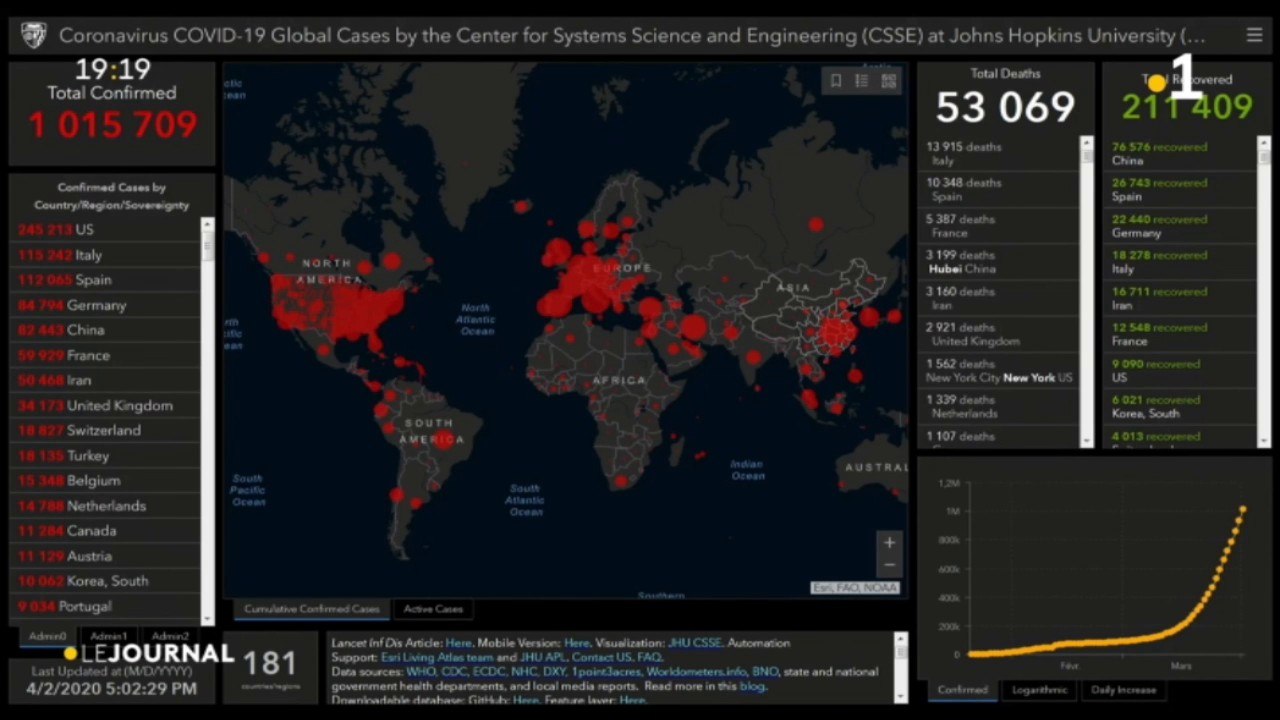Select Canada in the confirmed cases list
1280x720 pixels.
click(105, 531)
